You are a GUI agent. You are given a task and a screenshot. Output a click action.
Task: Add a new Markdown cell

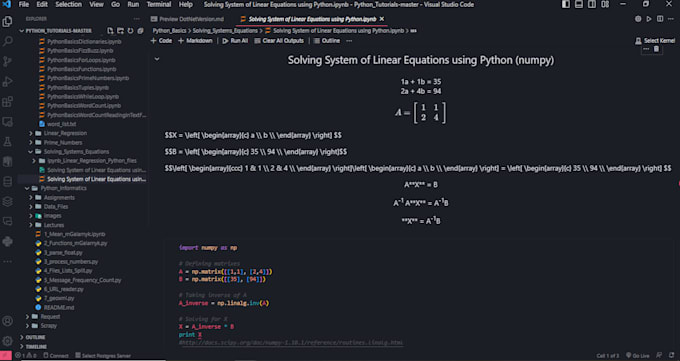196,41
